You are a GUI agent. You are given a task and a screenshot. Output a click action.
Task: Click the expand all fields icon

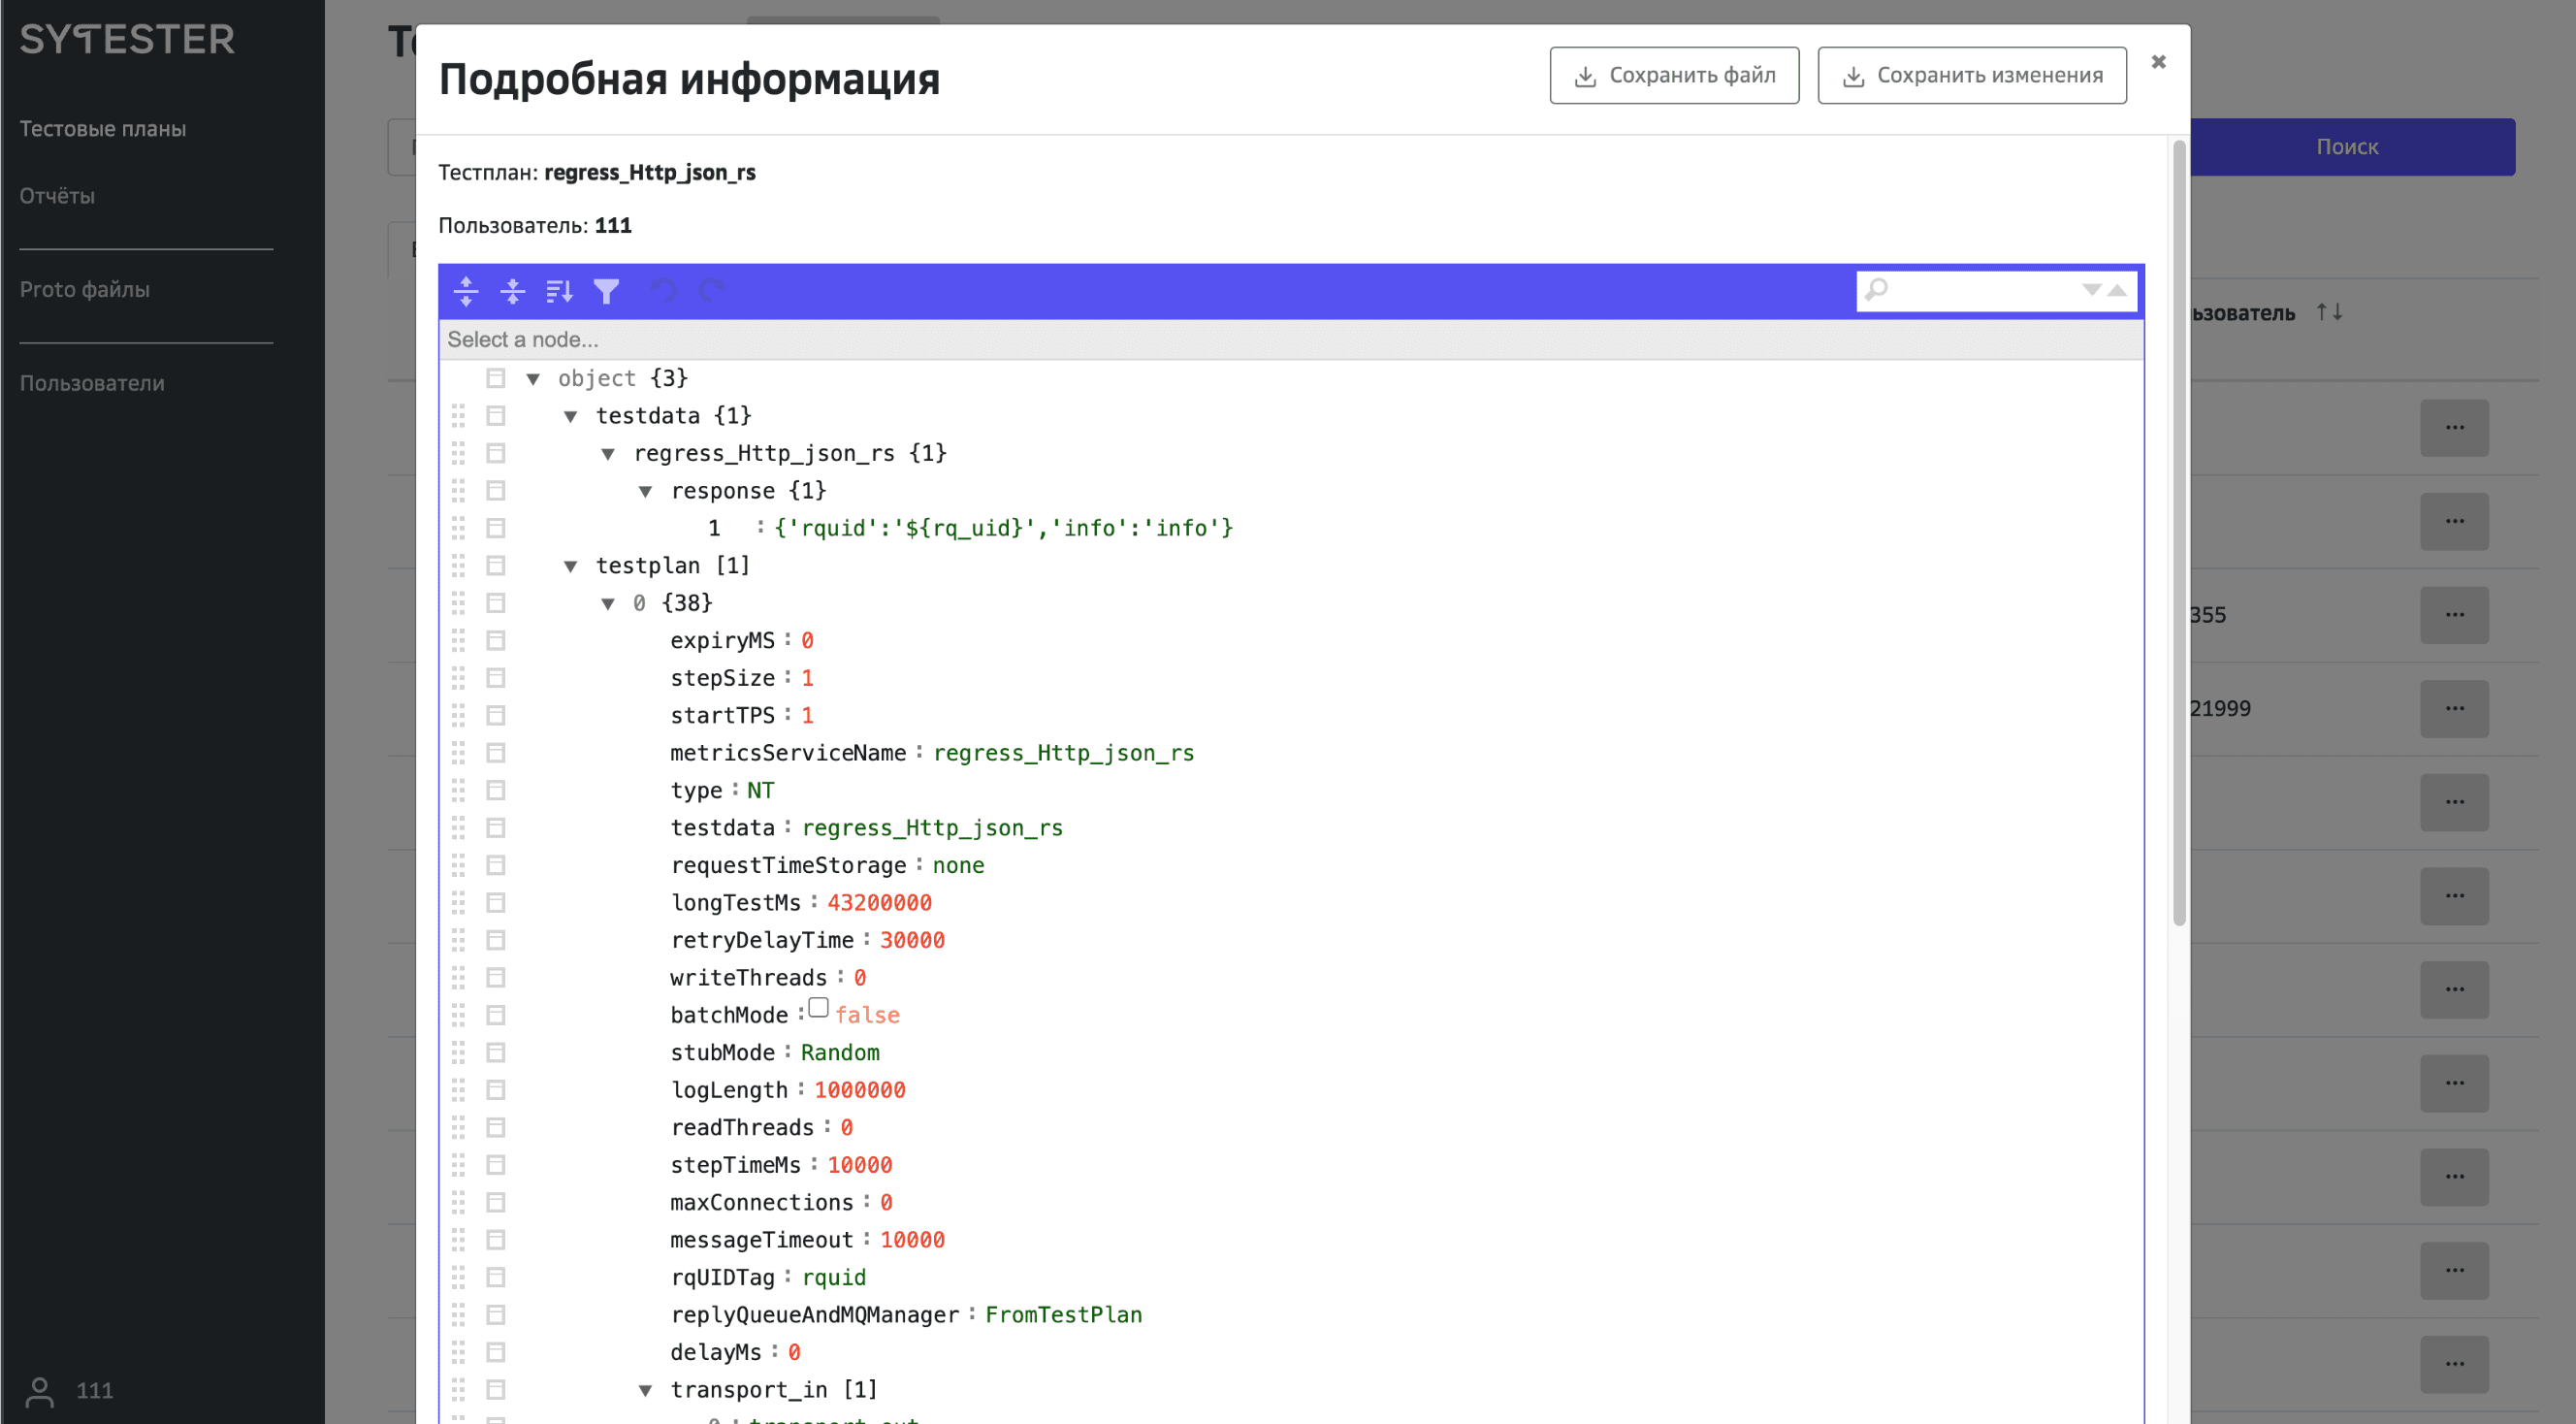[x=466, y=291]
